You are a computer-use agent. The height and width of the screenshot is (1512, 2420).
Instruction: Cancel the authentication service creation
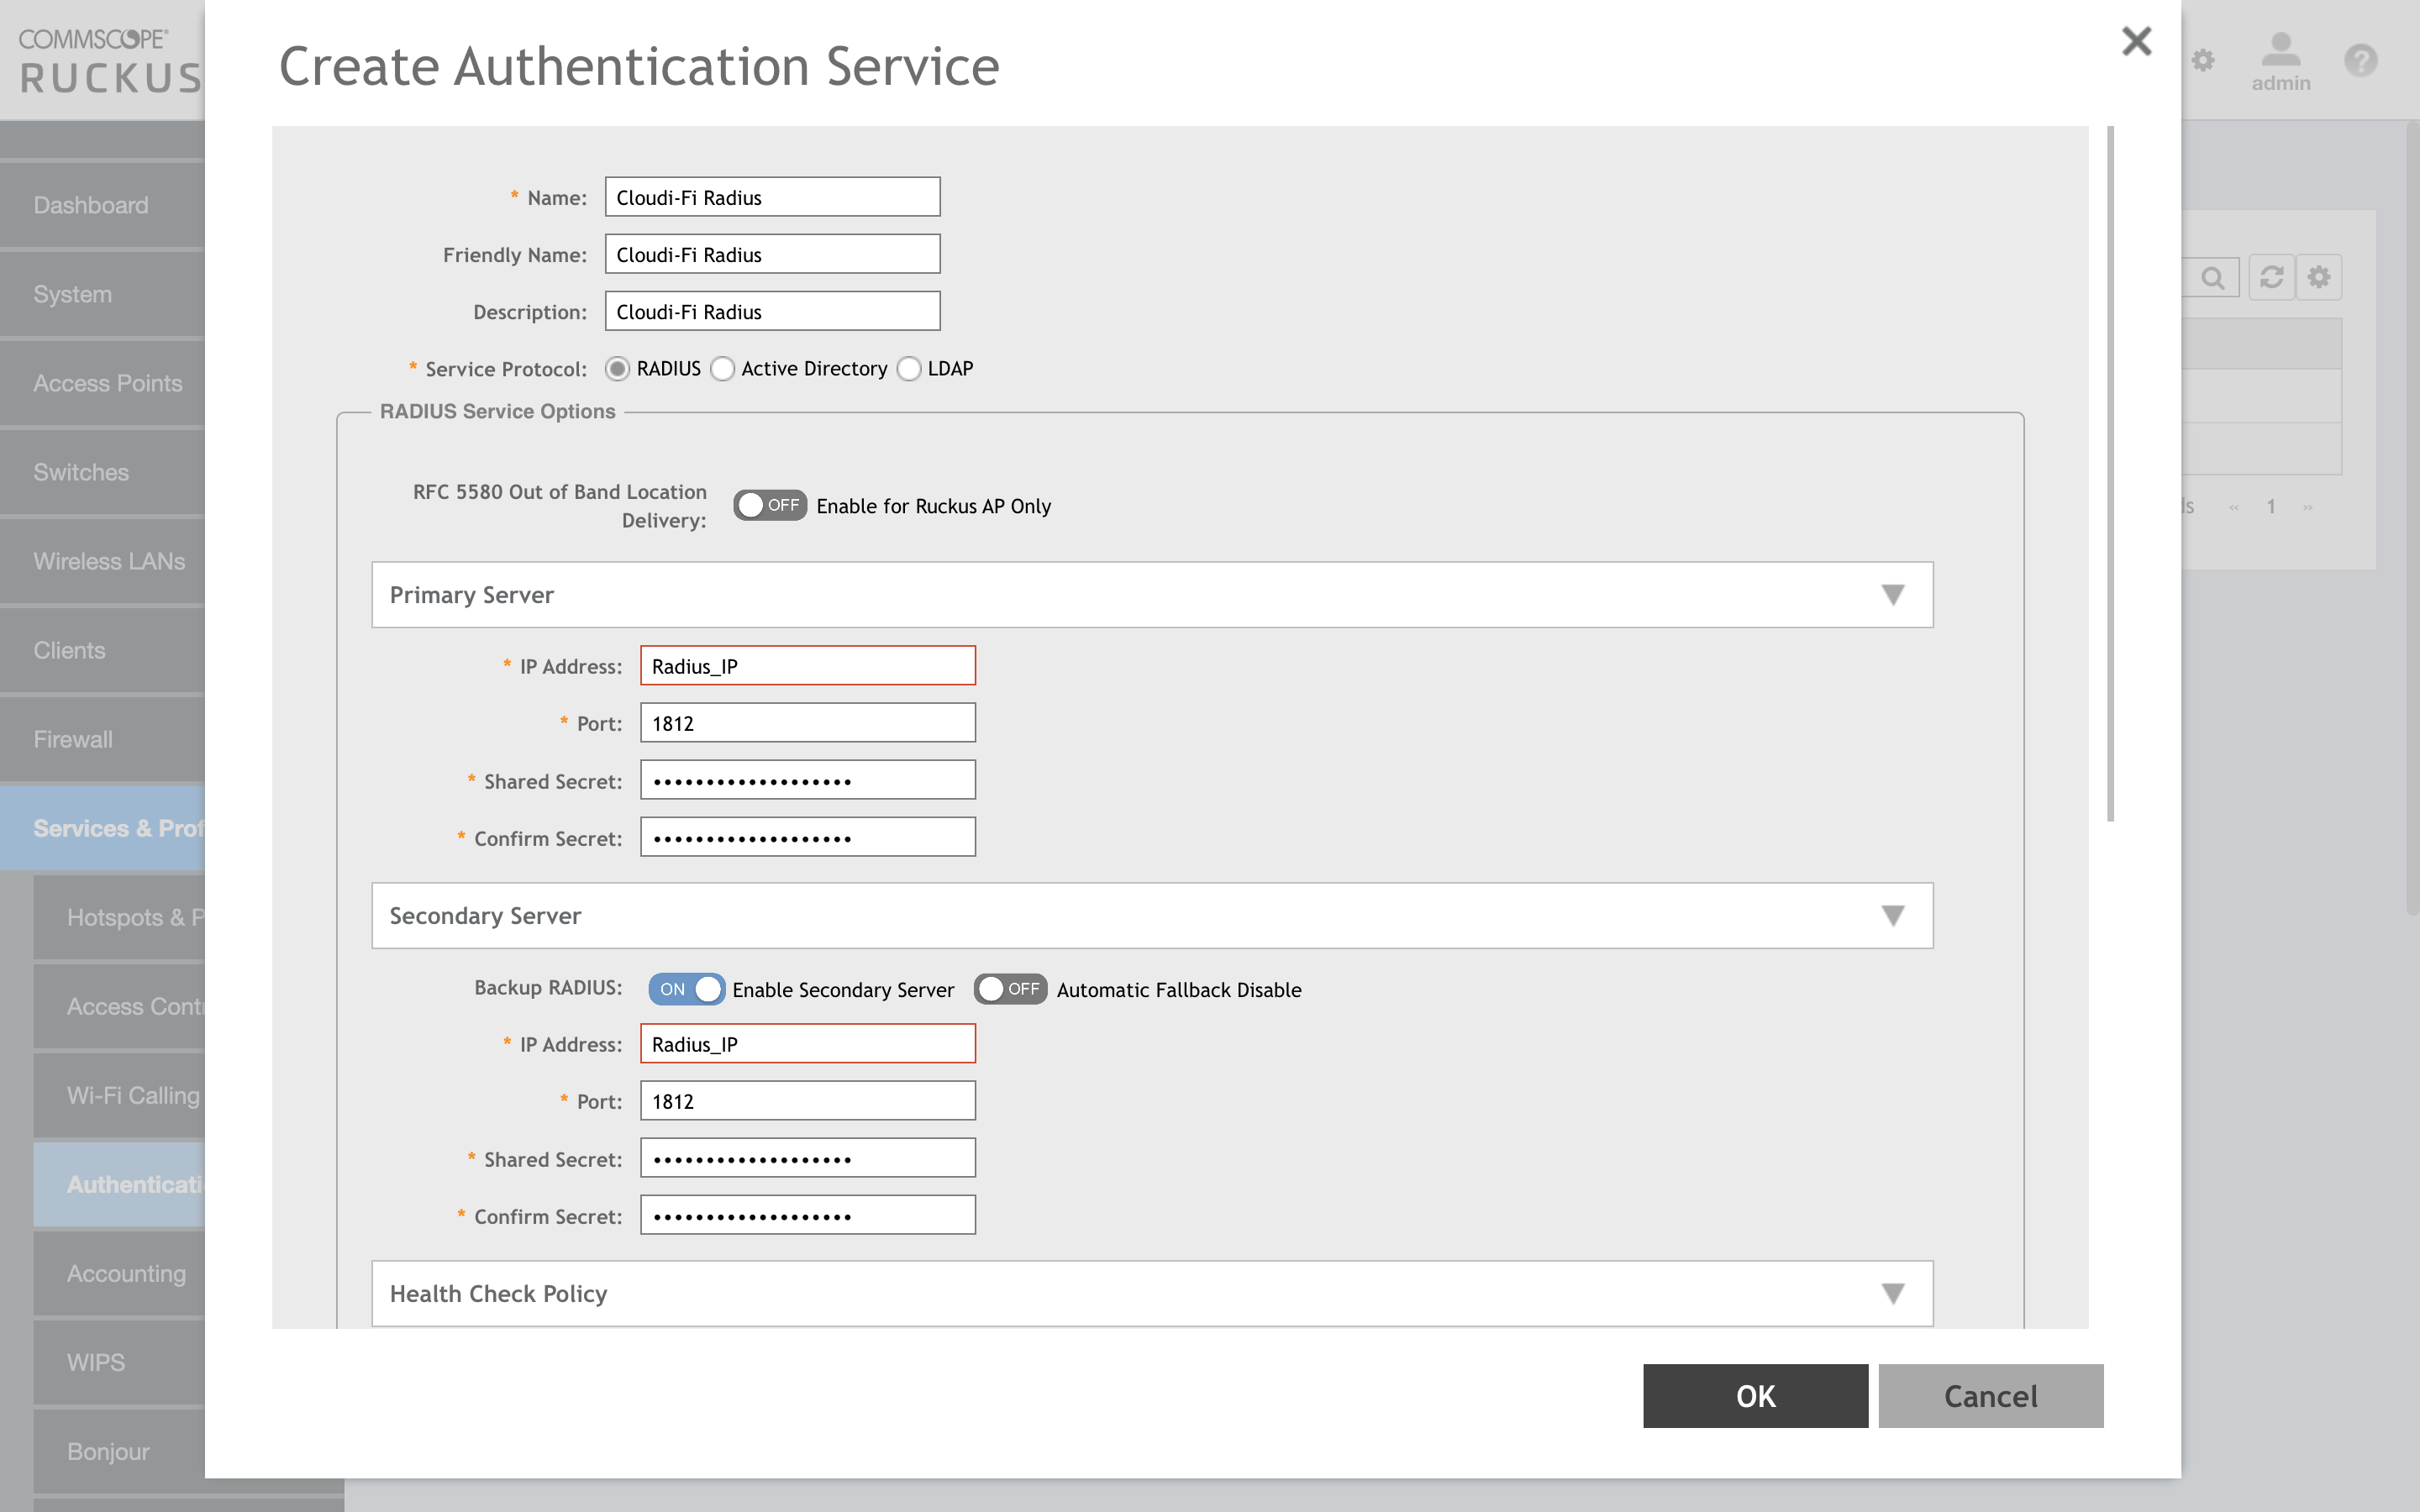(1991, 1396)
